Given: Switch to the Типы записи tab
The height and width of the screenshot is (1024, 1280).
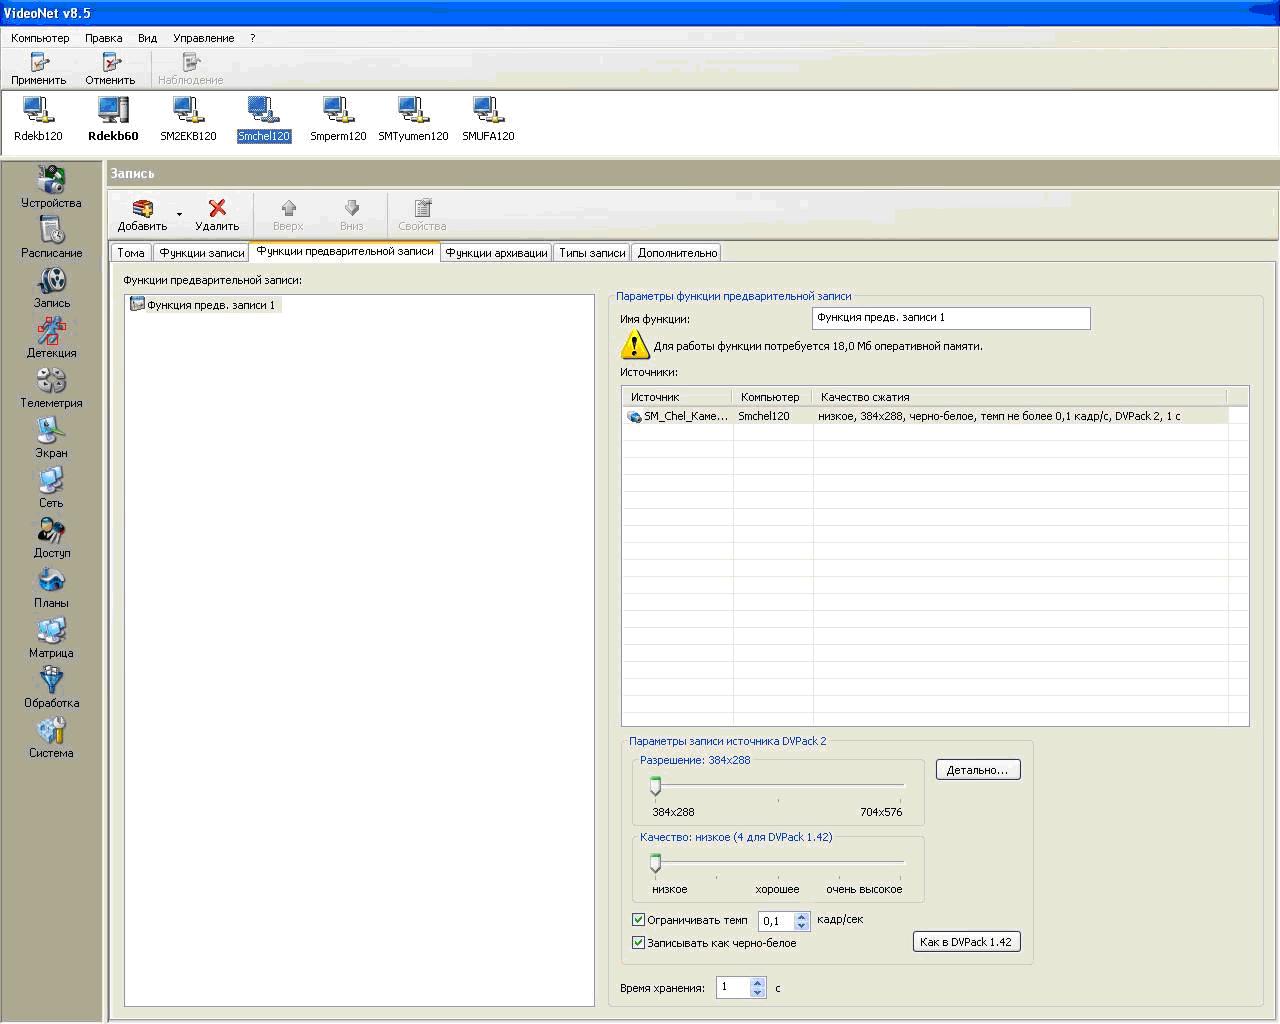Looking at the screenshot, I should point(592,253).
